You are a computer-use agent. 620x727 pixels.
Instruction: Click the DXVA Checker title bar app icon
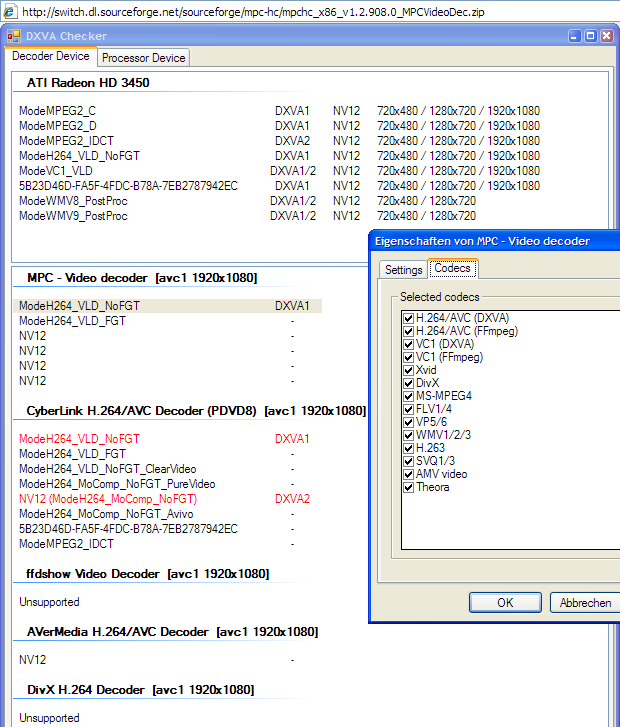pyautogui.click(x=14, y=36)
